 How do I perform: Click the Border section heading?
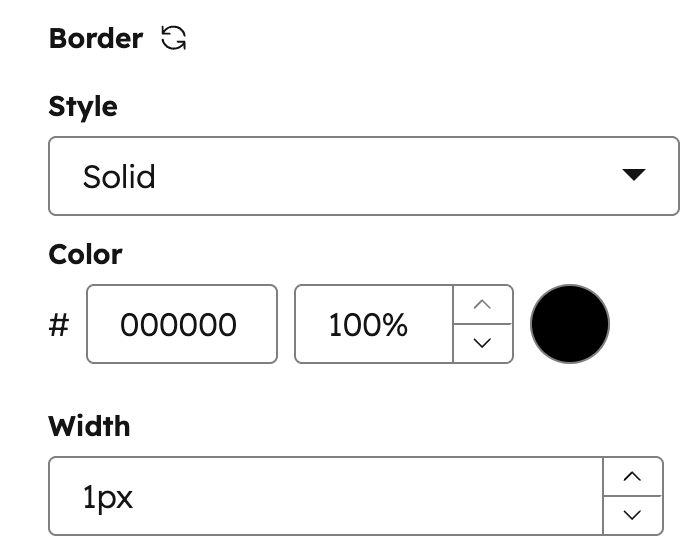click(96, 39)
